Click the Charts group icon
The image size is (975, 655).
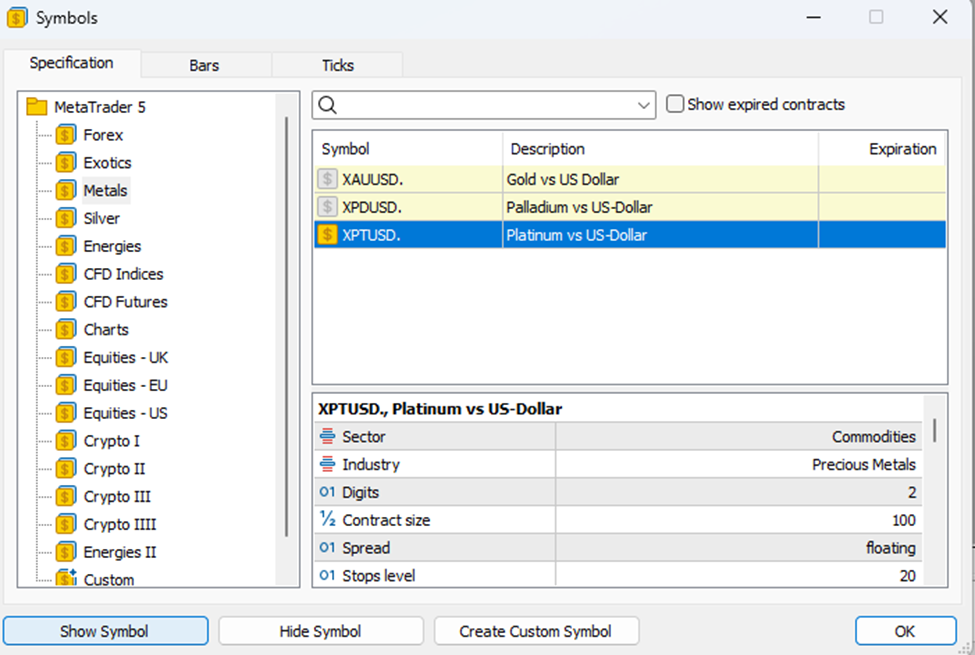click(65, 330)
